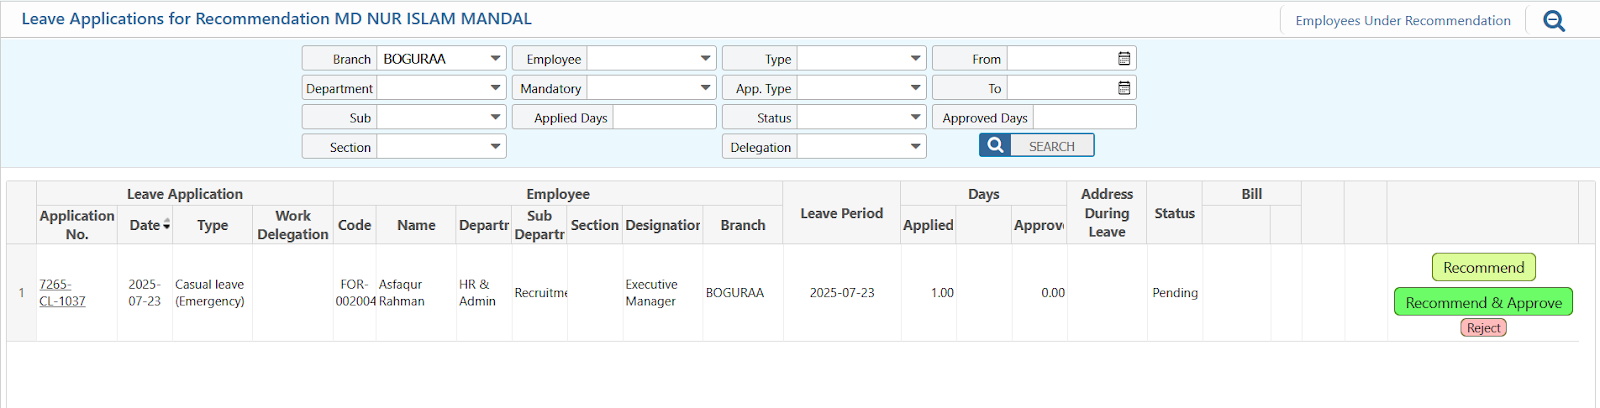The image size is (1600, 408).
Task: Click the blue SEARCH button
Action: (1036, 146)
